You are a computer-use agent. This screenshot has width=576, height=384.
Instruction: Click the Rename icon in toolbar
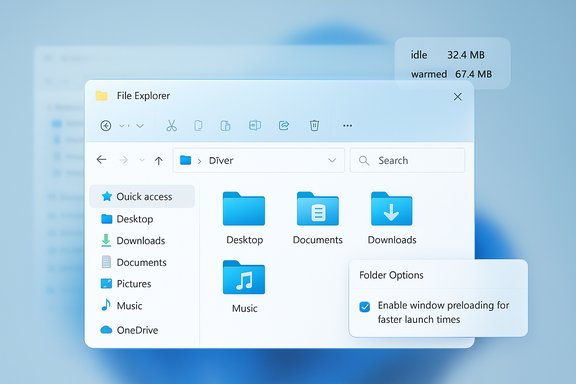pyautogui.click(x=255, y=126)
